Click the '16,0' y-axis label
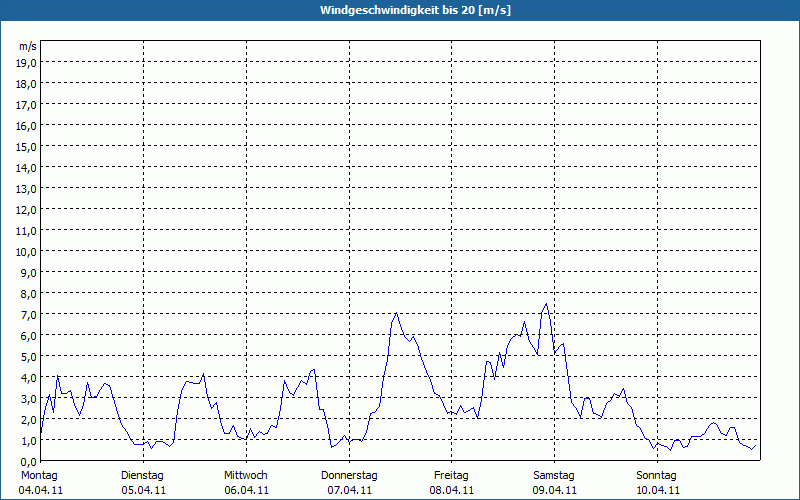This screenshot has width=800, height=500. (x=27, y=126)
